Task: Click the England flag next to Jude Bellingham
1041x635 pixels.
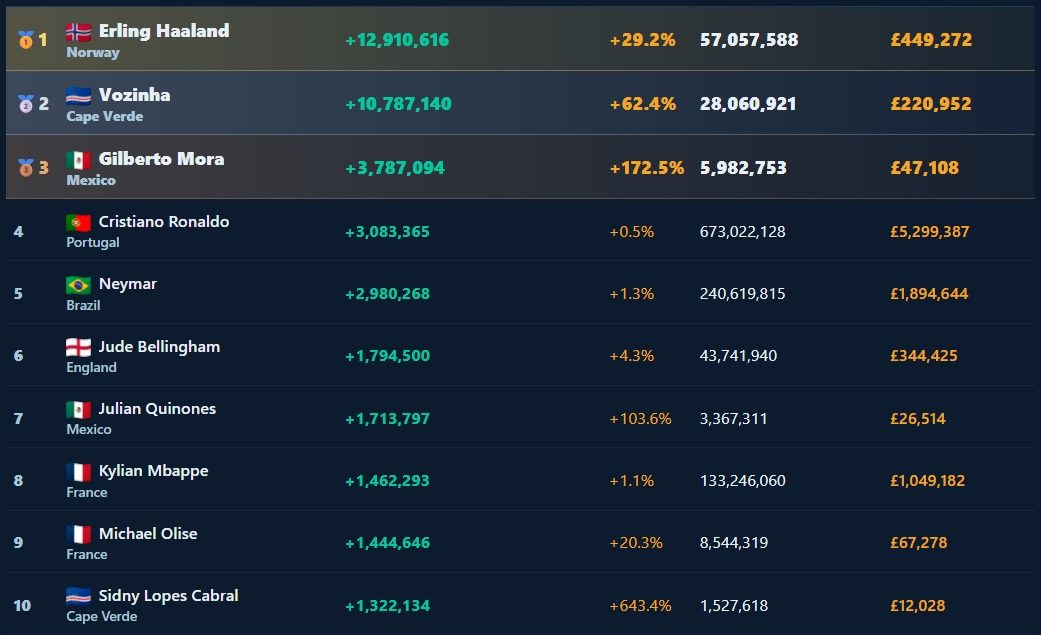Action: 78,347
